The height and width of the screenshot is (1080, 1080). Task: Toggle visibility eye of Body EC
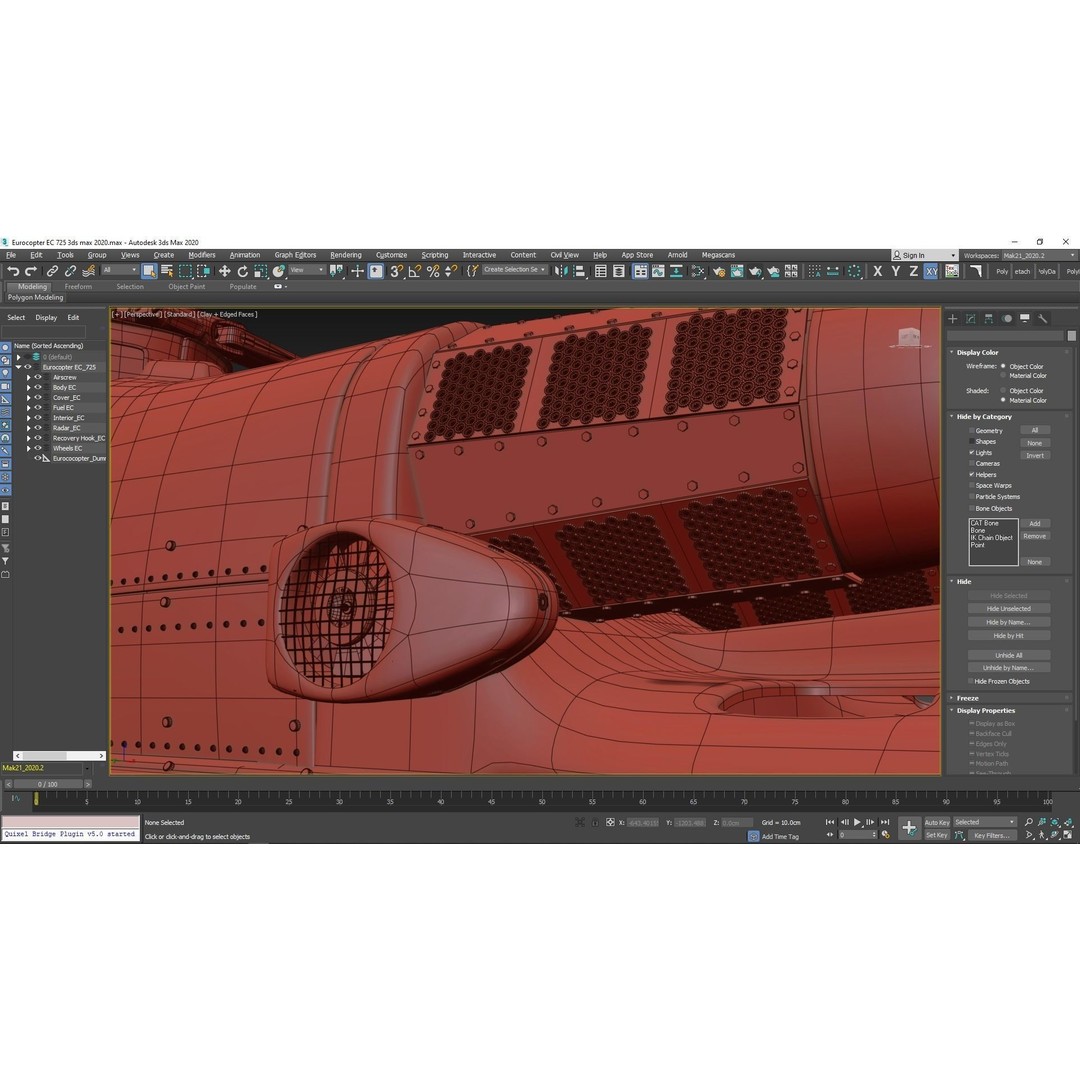[39, 387]
